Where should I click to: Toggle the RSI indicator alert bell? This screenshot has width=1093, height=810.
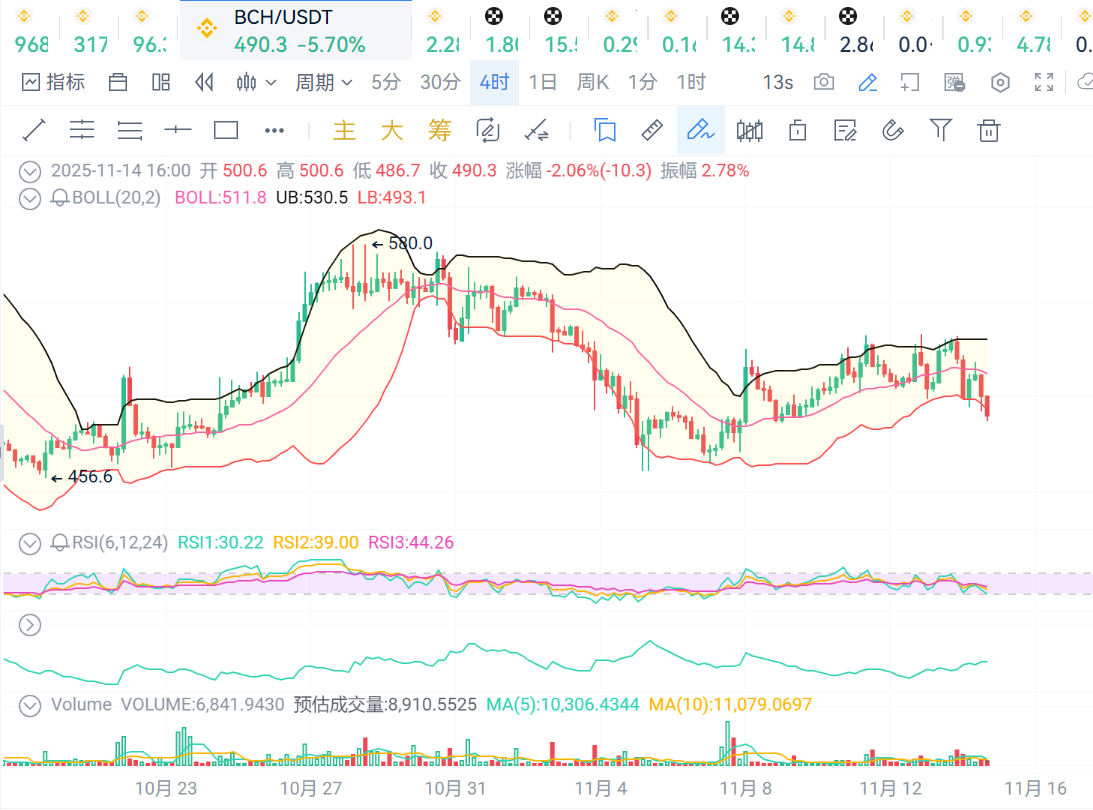tap(59, 543)
